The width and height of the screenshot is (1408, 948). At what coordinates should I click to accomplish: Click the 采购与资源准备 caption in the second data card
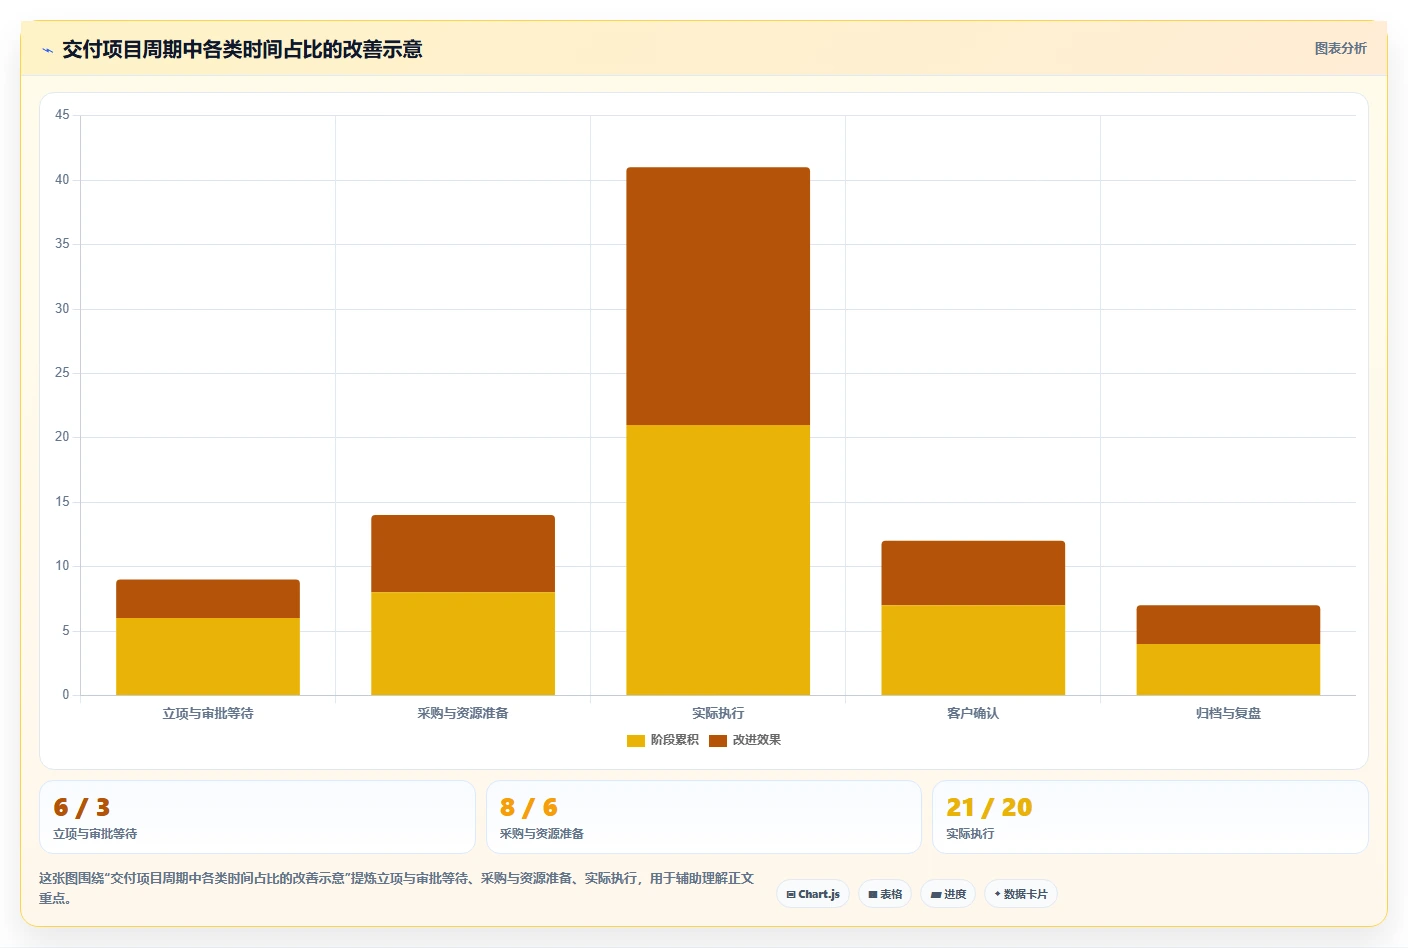pyautogui.click(x=542, y=833)
